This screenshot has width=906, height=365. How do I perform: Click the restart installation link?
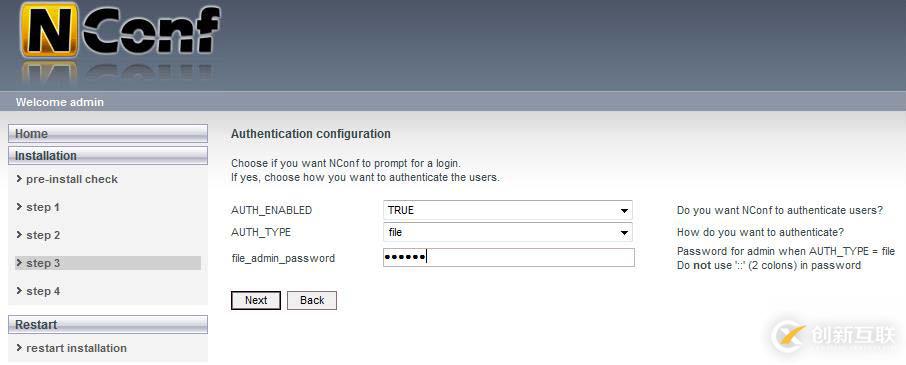[76, 348]
